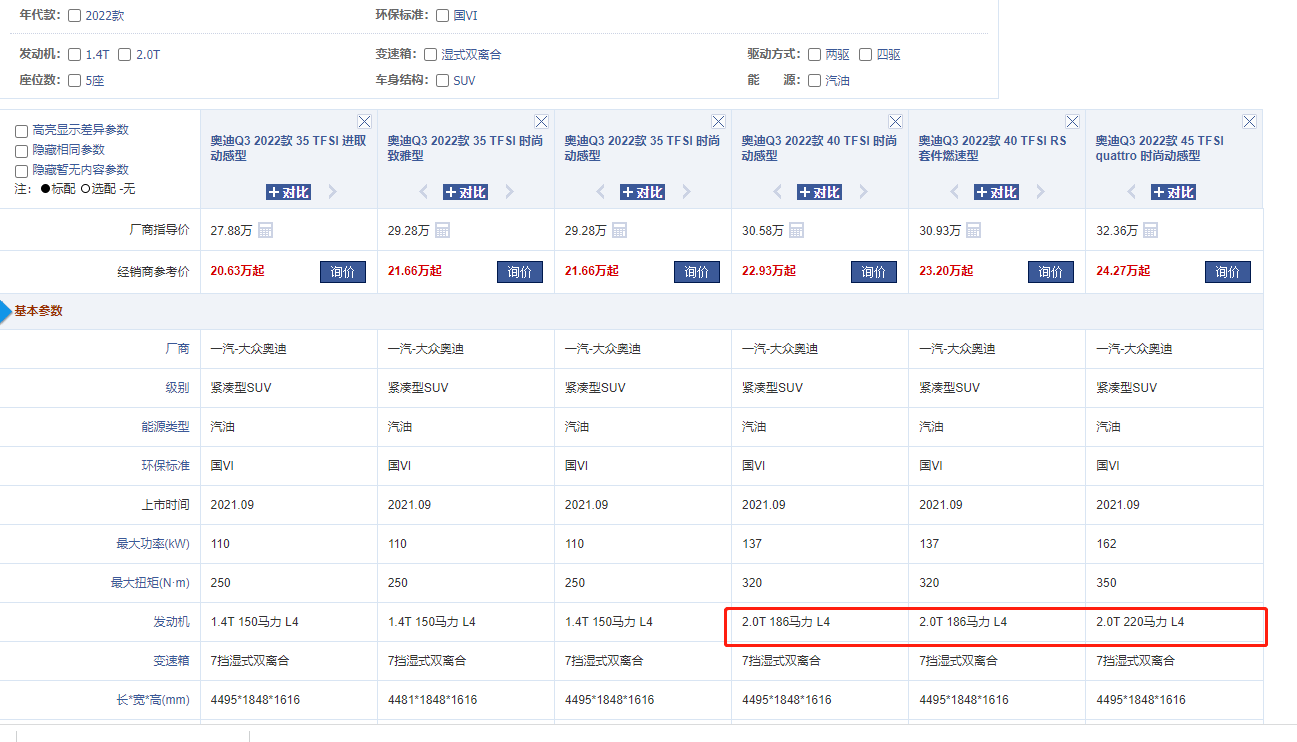
Task: Remove the 45 TFSI quattro 时尚动感型 column
Action: tap(1249, 120)
